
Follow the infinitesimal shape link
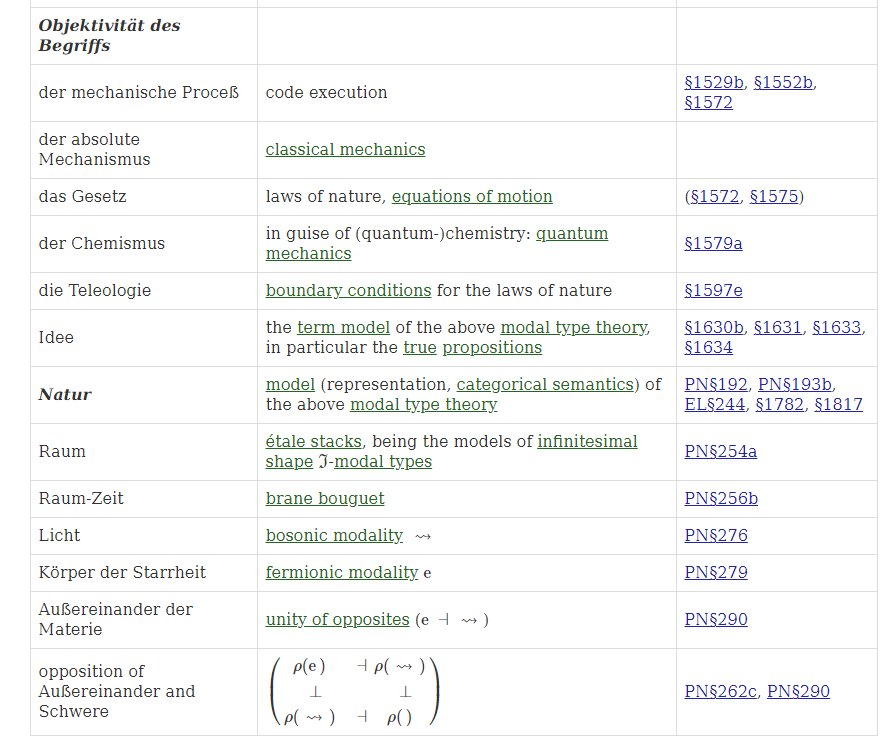coord(588,442)
